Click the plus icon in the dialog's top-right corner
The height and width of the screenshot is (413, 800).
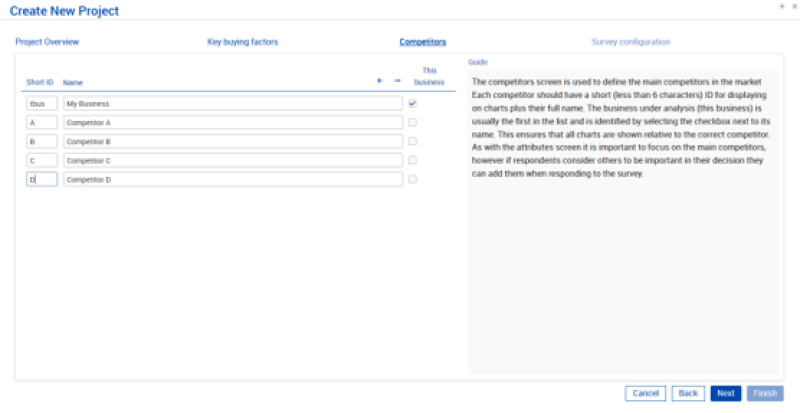point(781,6)
